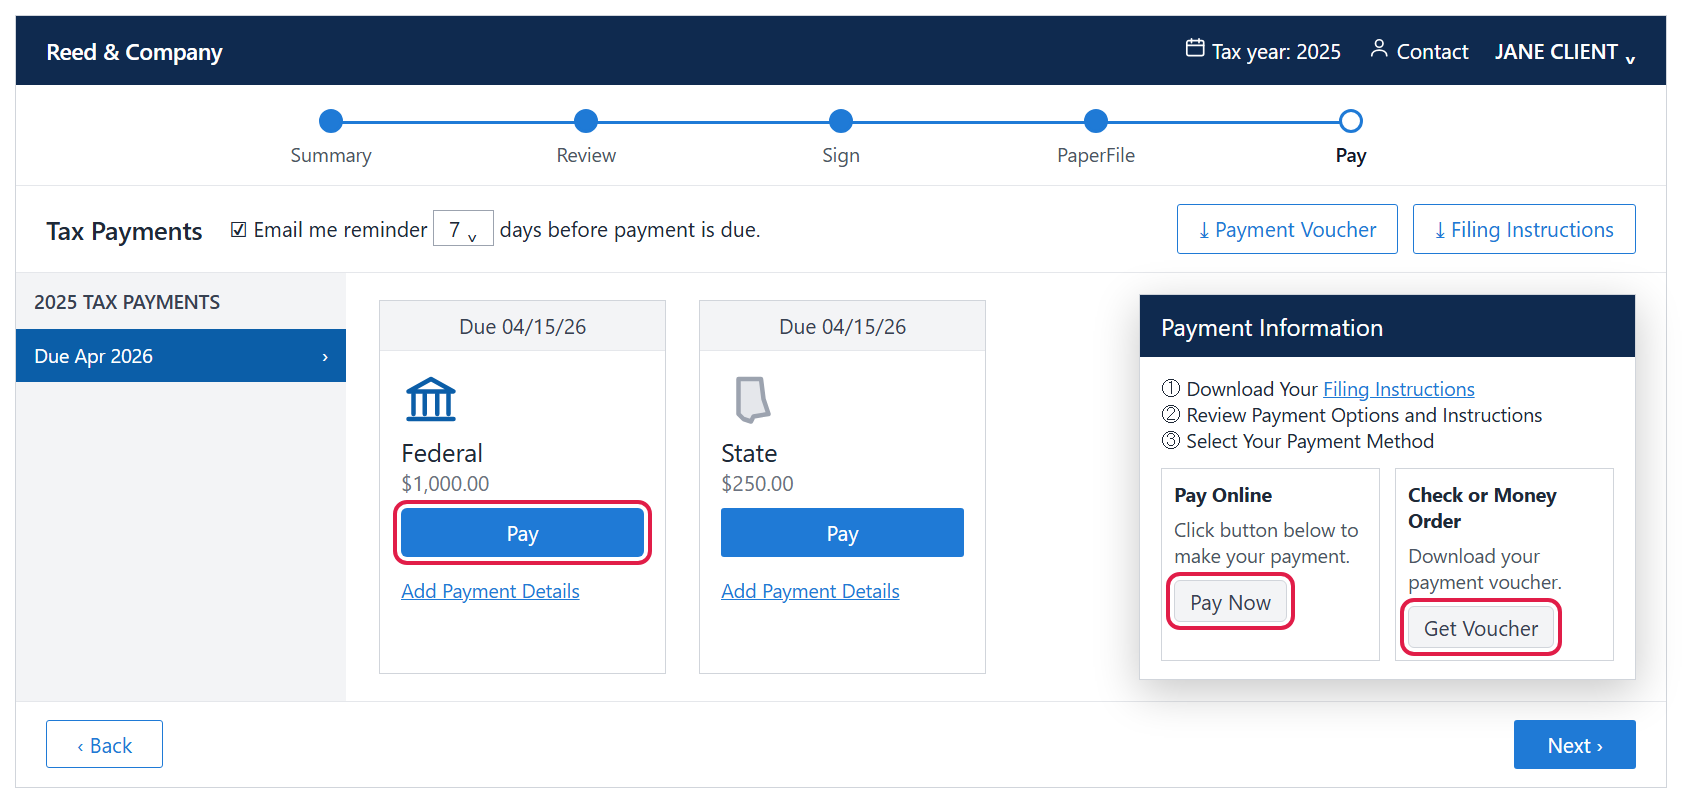Click the Get Voucher button
The height and width of the screenshot is (810, 1683).
(1481, 628)
